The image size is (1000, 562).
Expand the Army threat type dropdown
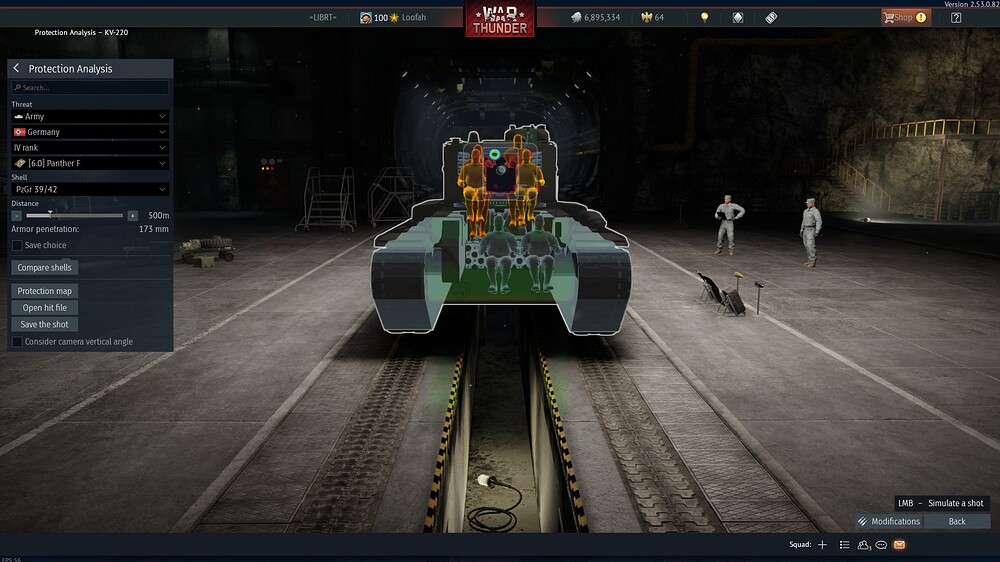tap(90, 116)
